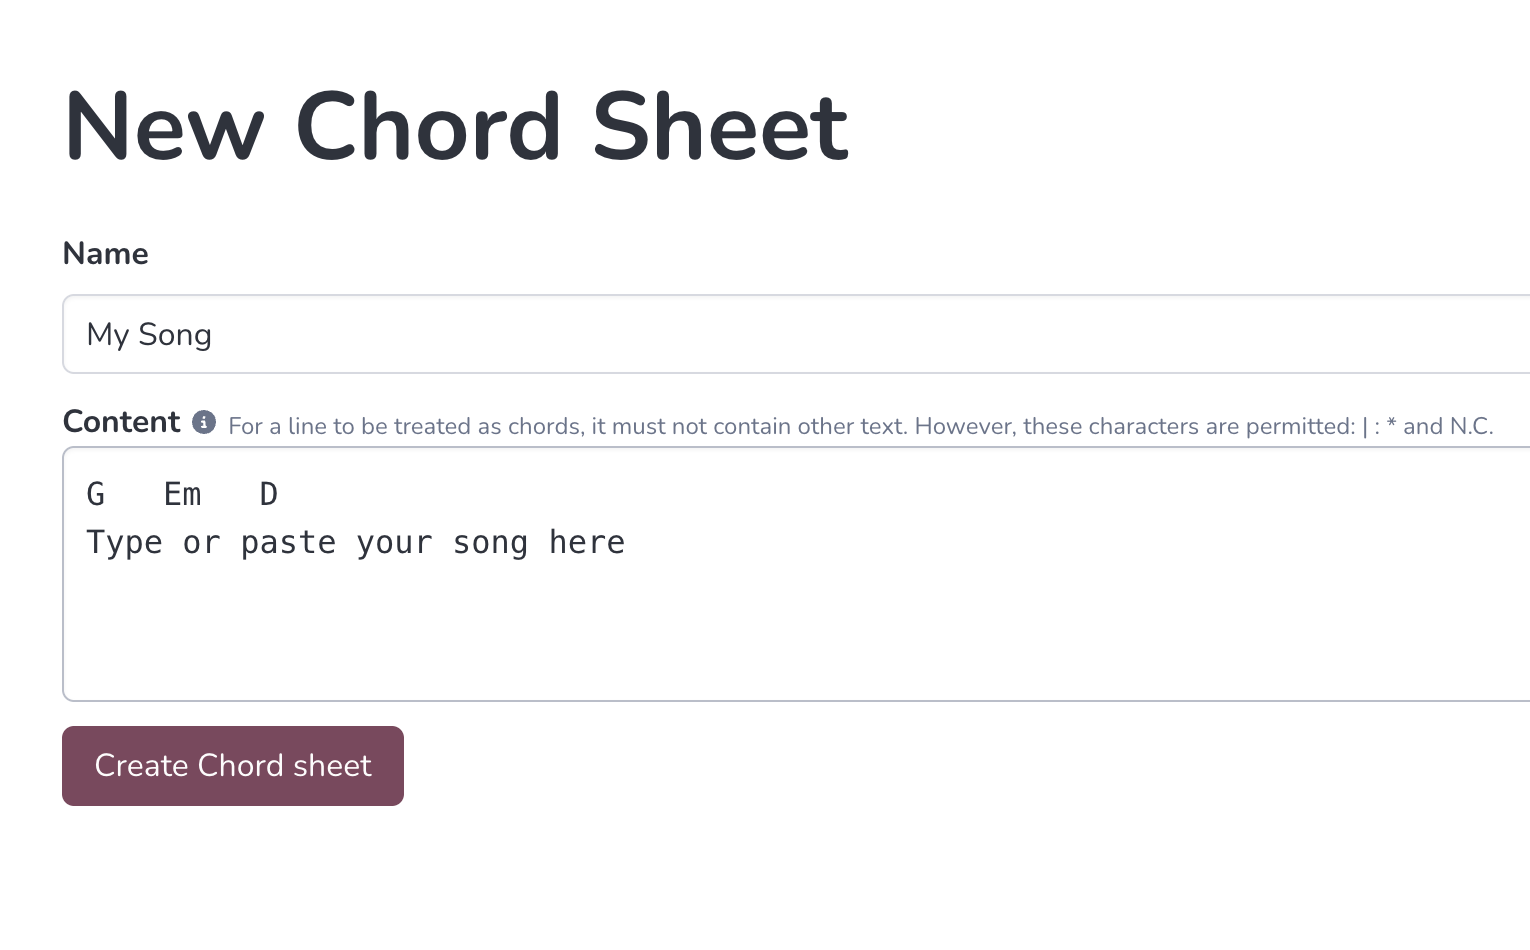Click the word "permitted" in the hint text
1530x950 pixels.
point(1300,426)
